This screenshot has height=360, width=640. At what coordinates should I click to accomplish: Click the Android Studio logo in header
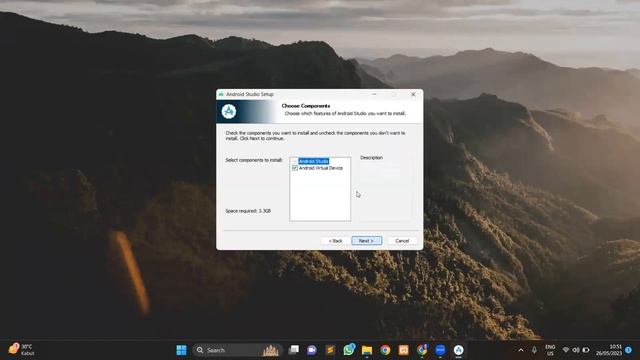(229, 111)
